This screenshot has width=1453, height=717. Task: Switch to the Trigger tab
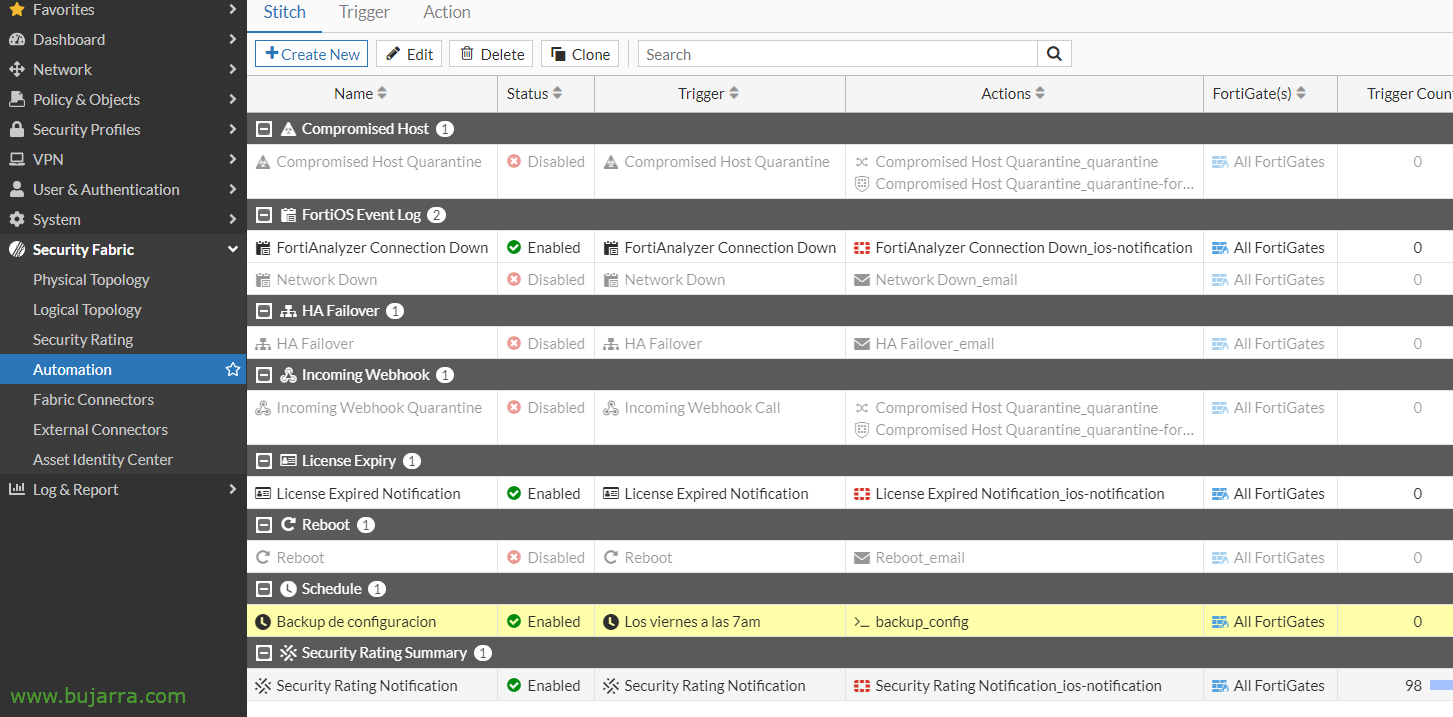point(364,12)
